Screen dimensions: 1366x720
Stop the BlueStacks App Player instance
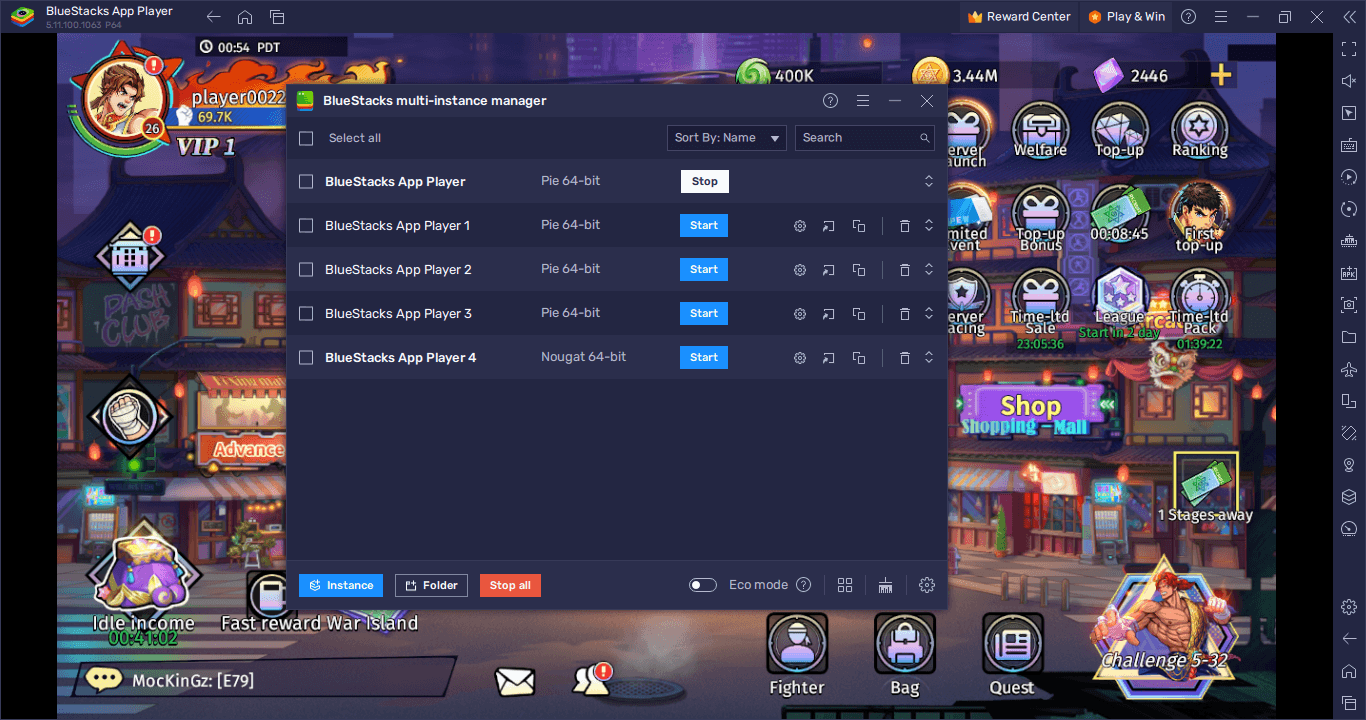705,181
